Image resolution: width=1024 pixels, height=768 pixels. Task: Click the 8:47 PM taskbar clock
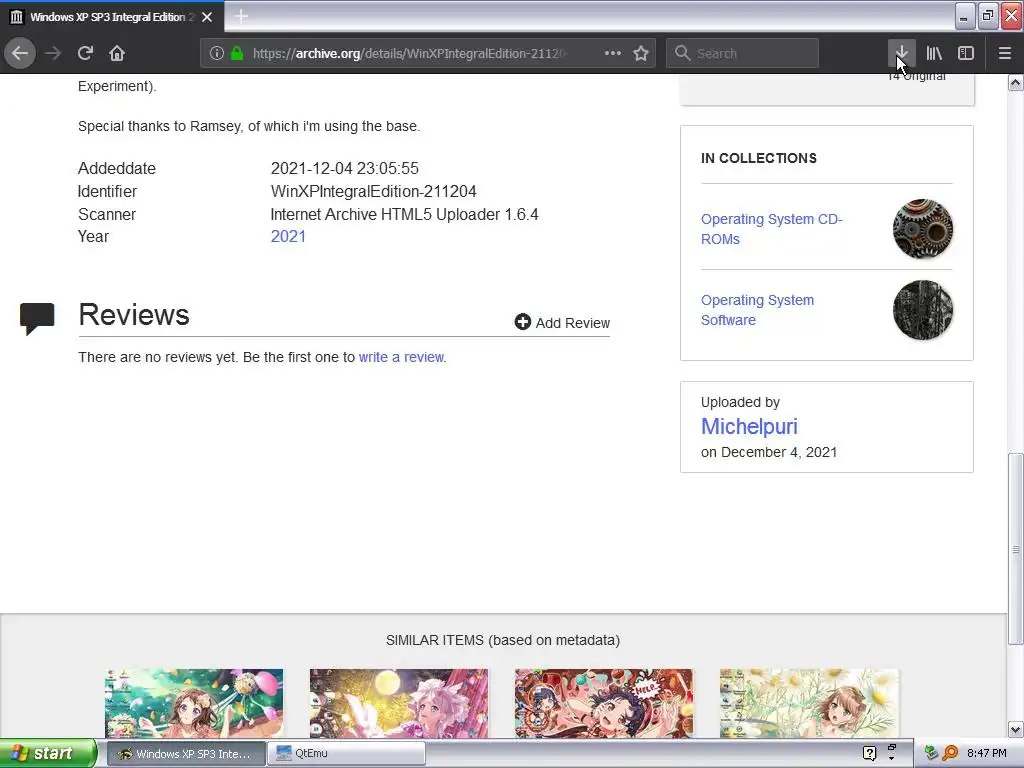pyautogui.click(x=987, y=753)
